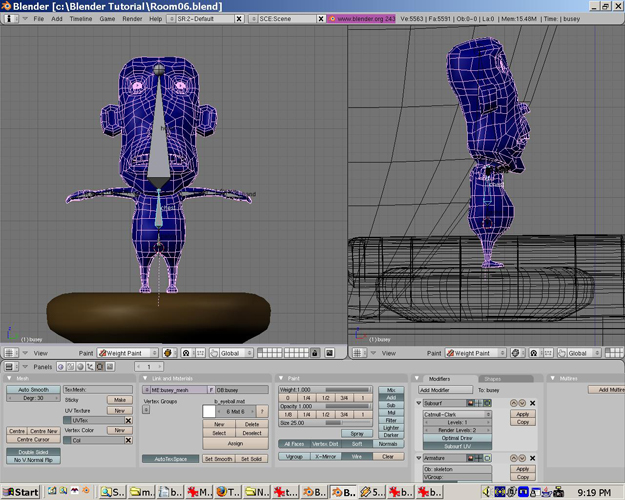Collapse the Armature modifier triangle

420,458
